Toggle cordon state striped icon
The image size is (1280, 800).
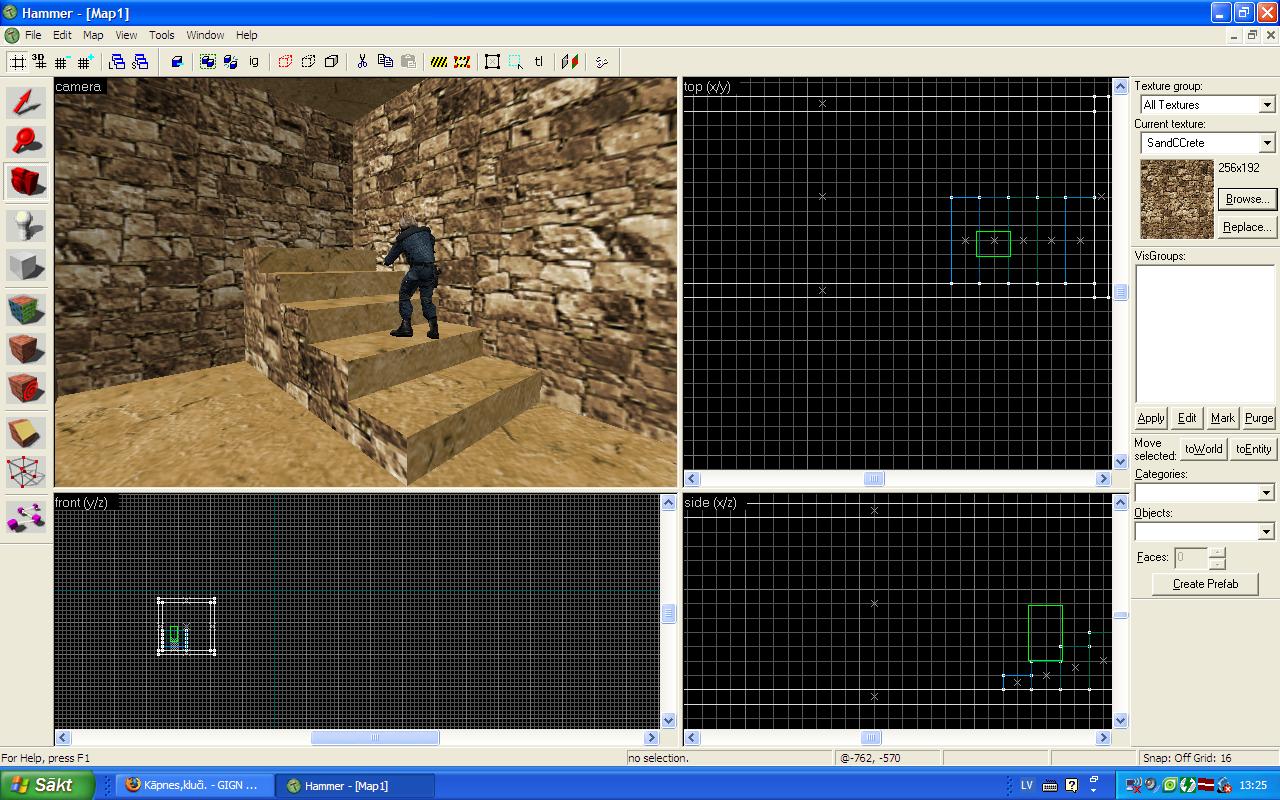[439, 61]
